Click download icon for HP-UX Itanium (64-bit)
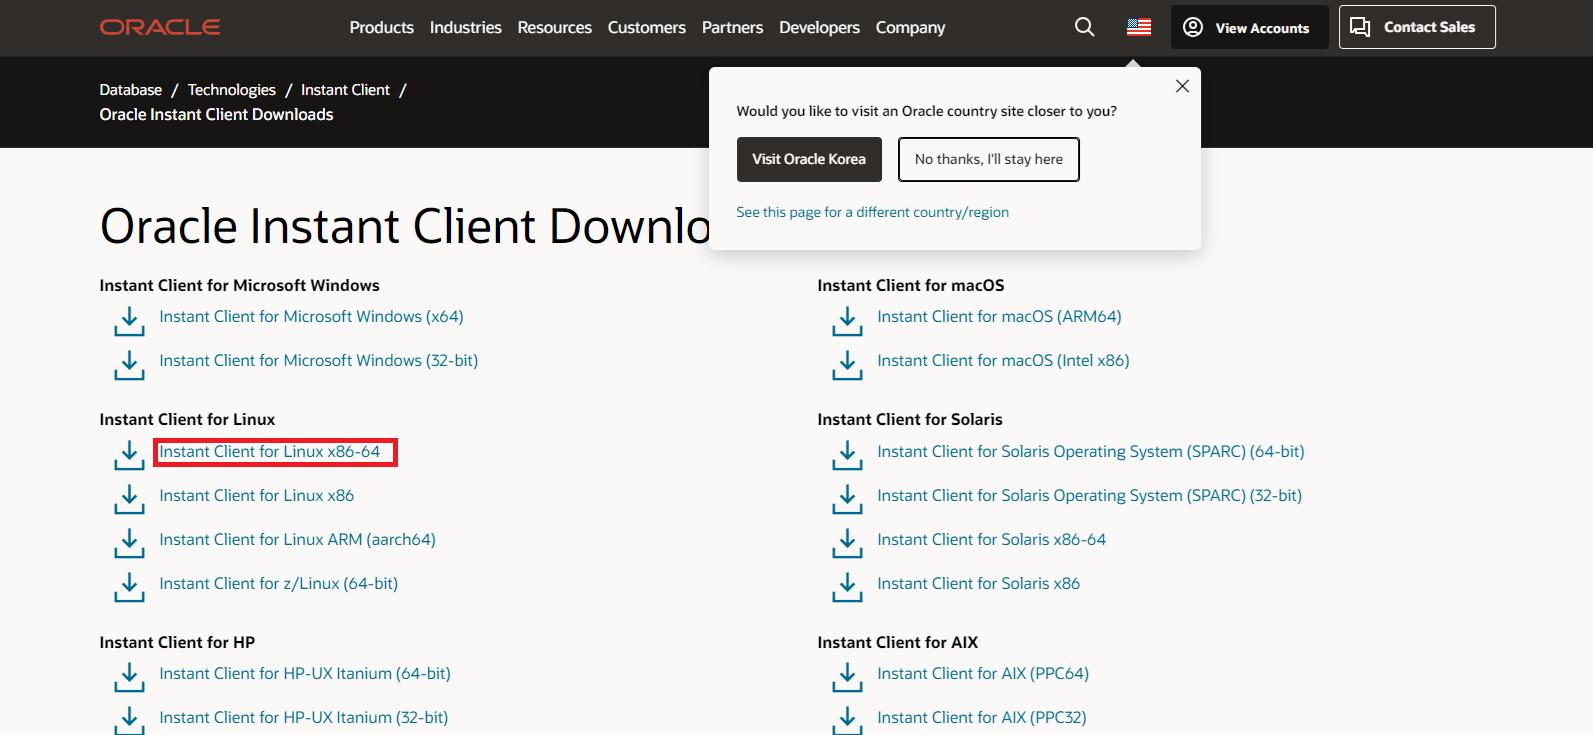The image size is (1593, 735). 129,677
